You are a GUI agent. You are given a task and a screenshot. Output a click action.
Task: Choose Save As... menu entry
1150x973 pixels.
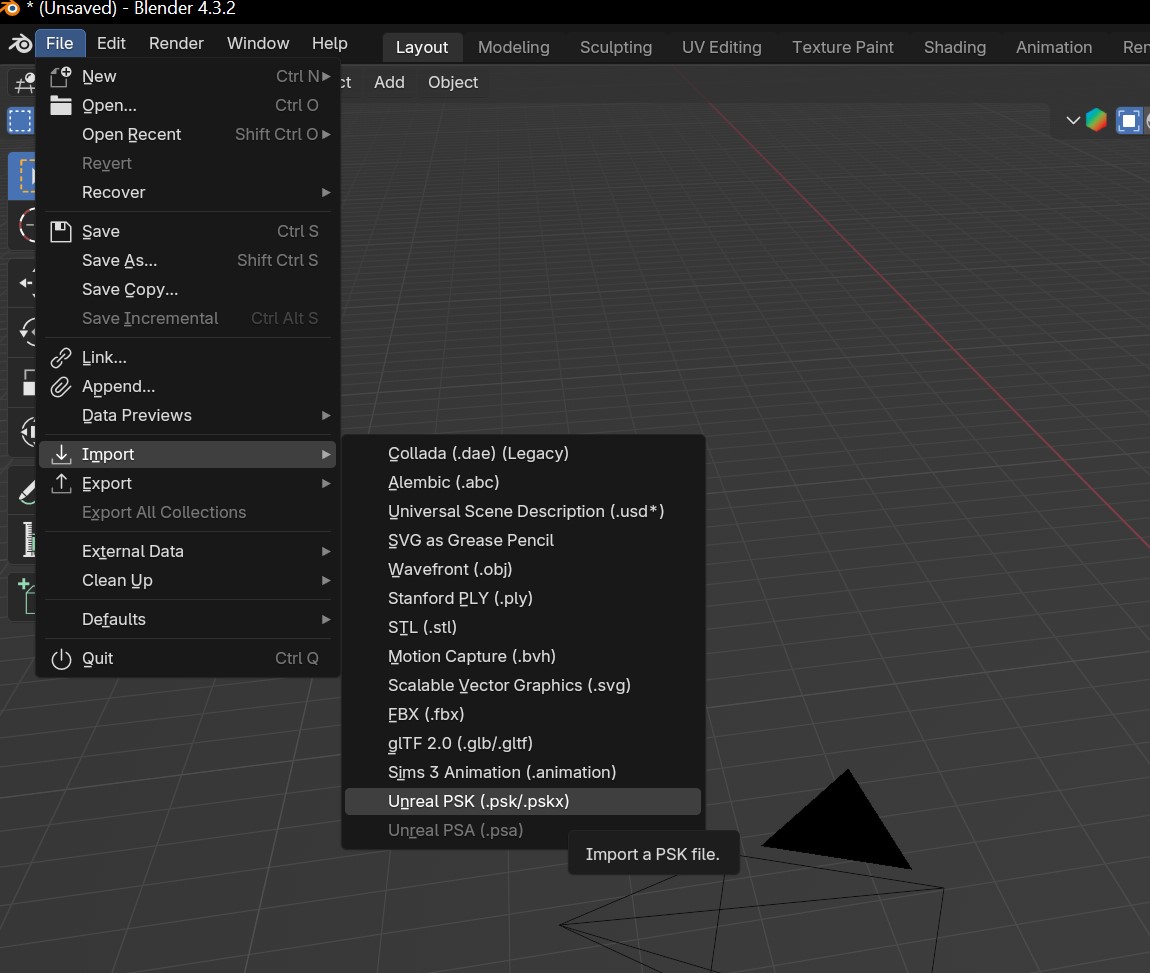188,260
